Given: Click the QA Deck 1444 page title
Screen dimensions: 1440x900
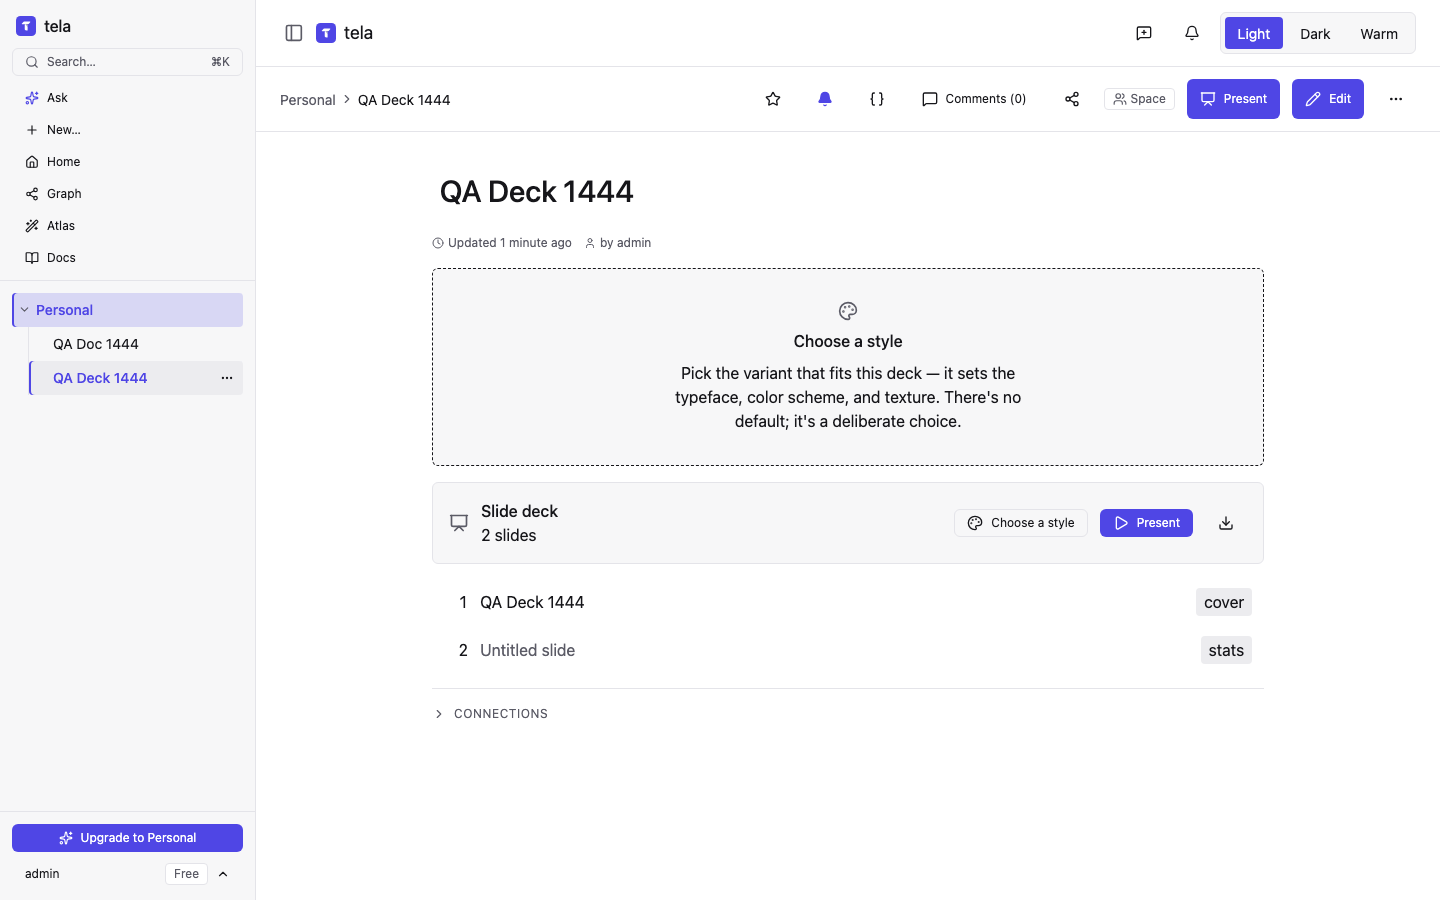Looking at the screenshot, I should coord(537,192).
